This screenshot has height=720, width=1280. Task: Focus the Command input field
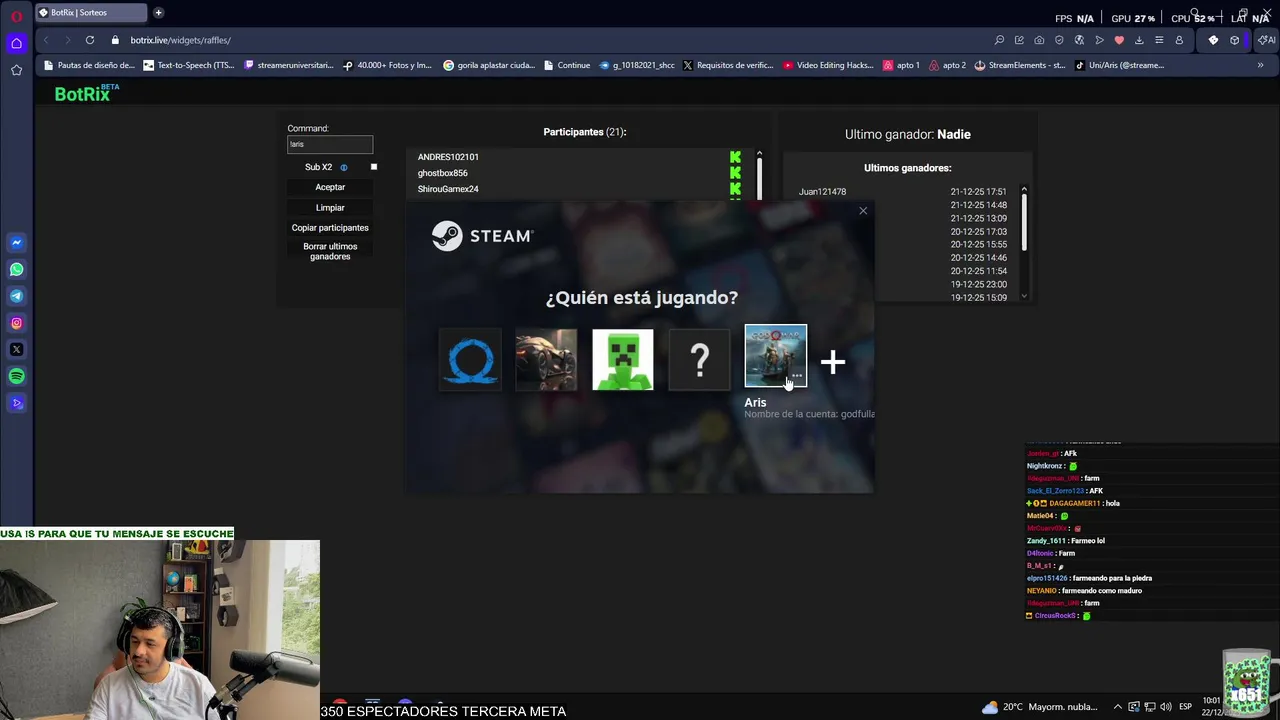(x=330, y=144)
